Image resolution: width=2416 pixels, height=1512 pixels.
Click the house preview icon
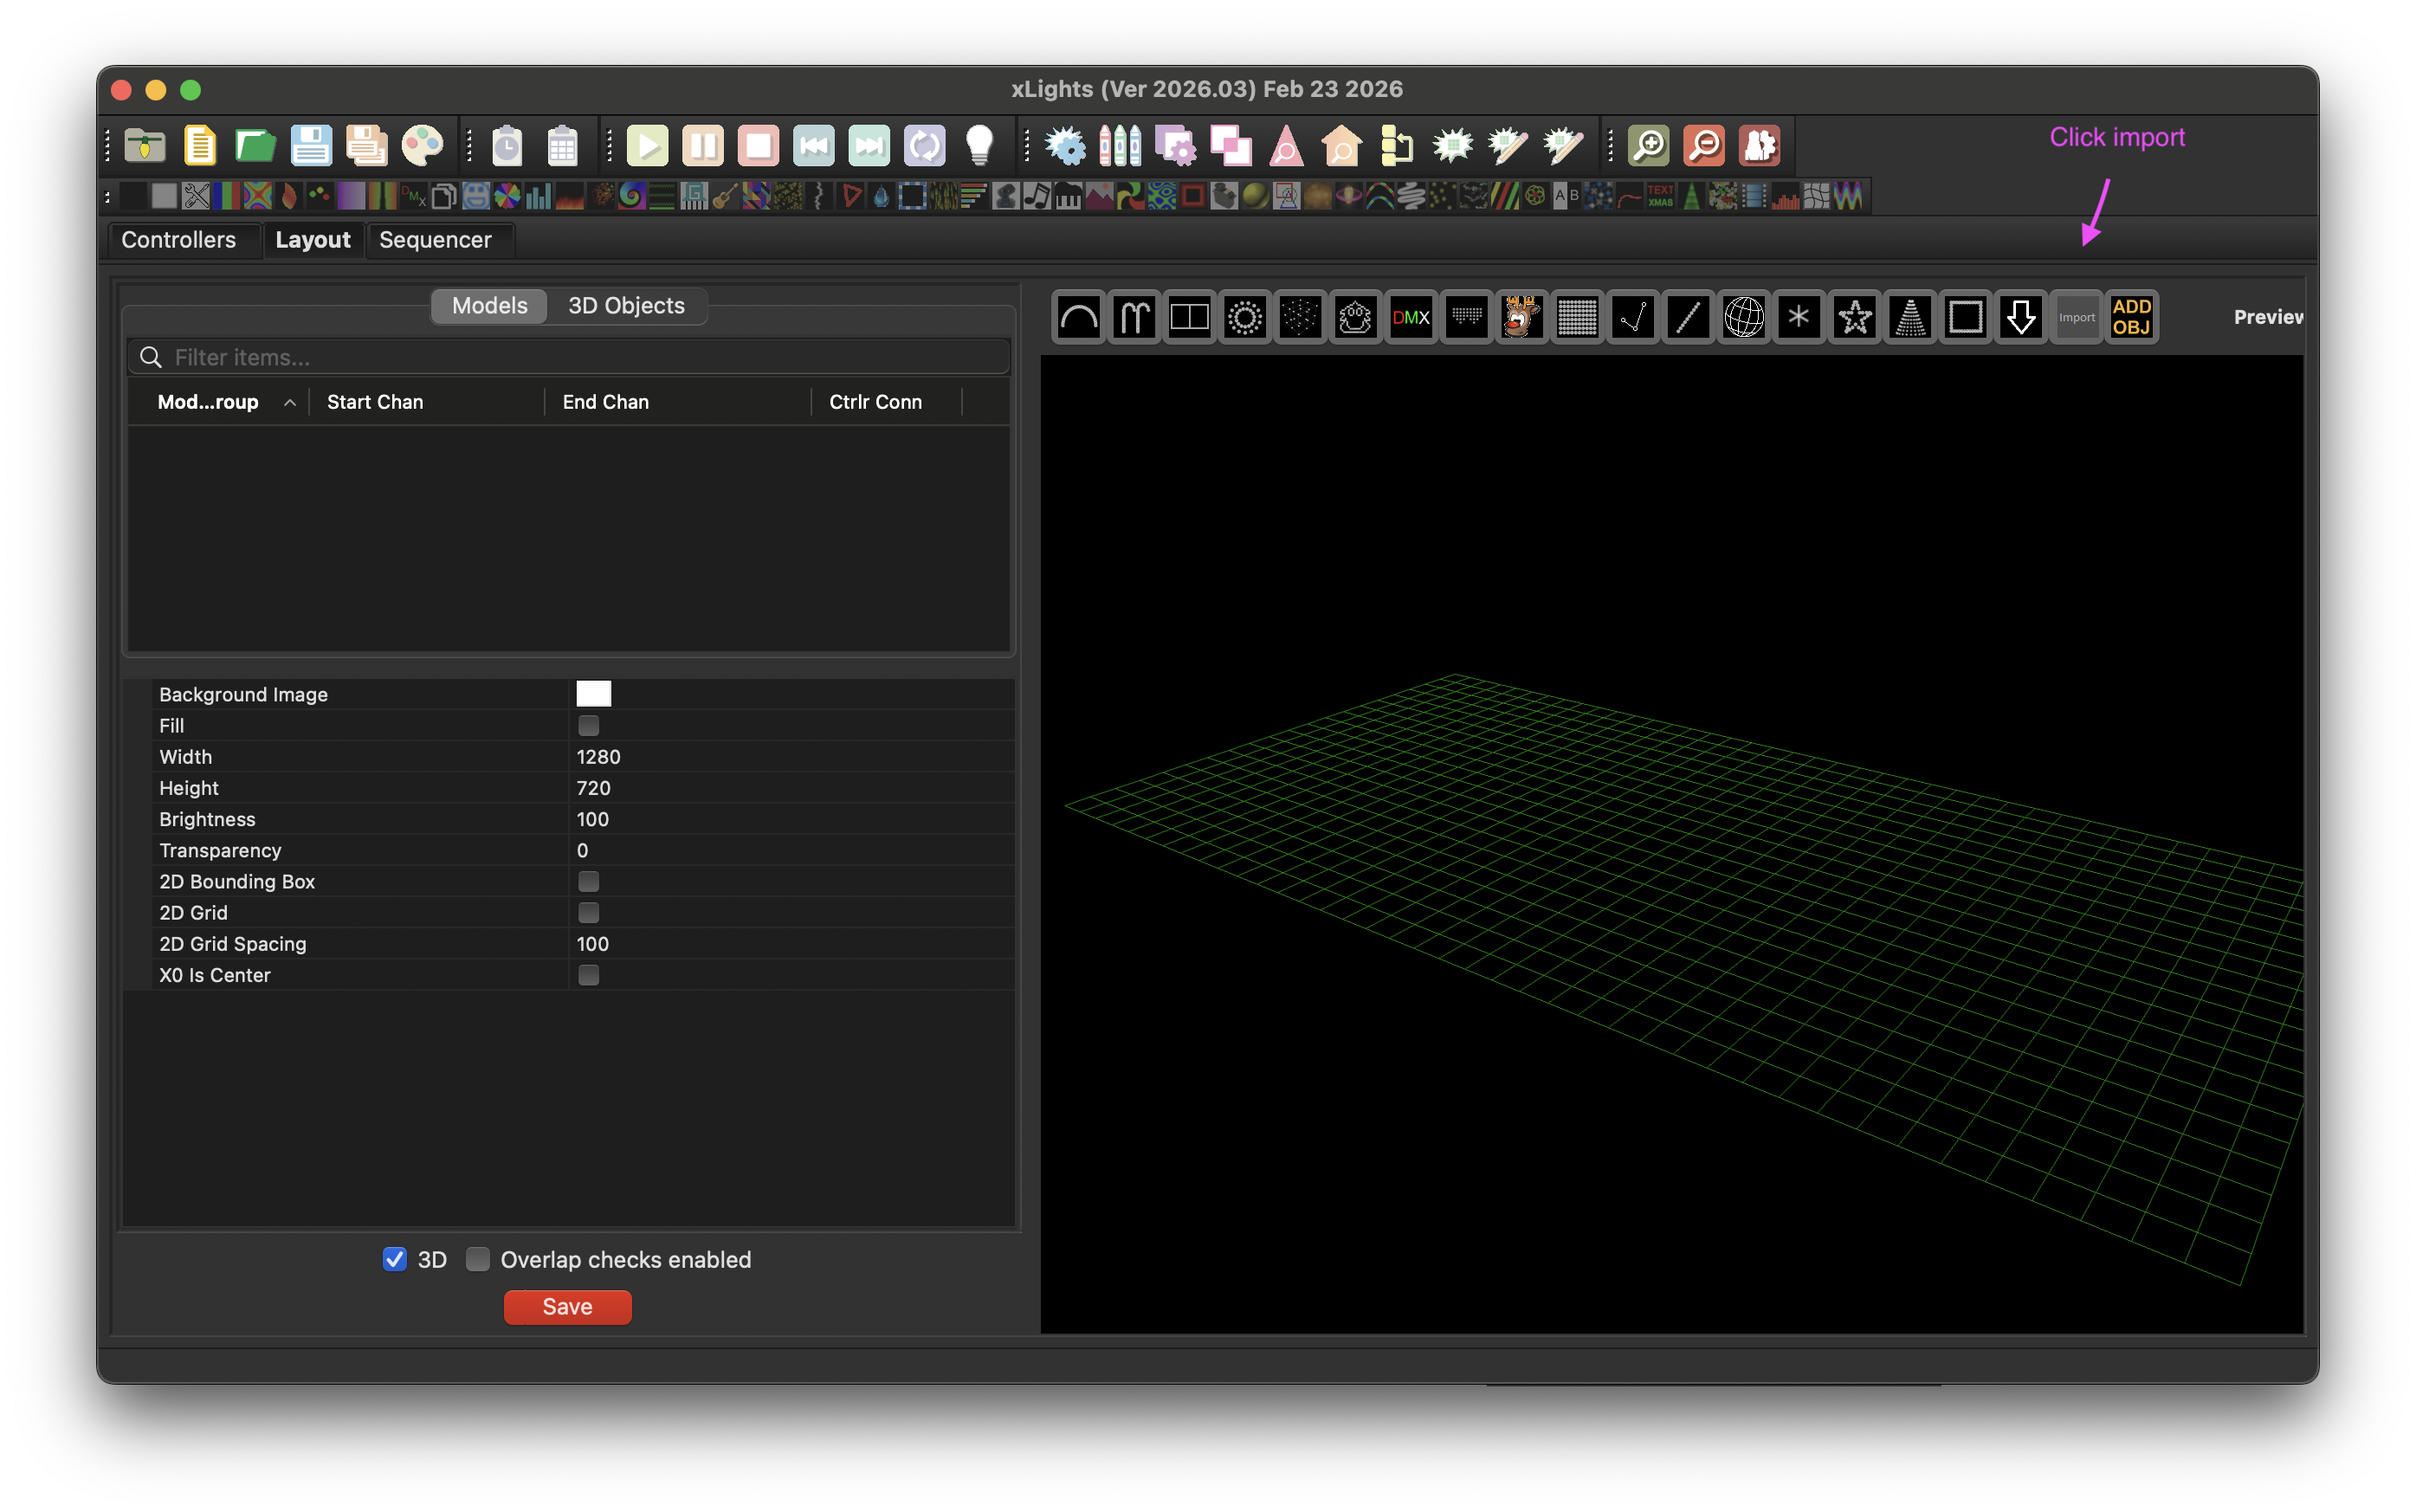[1342, 146]
